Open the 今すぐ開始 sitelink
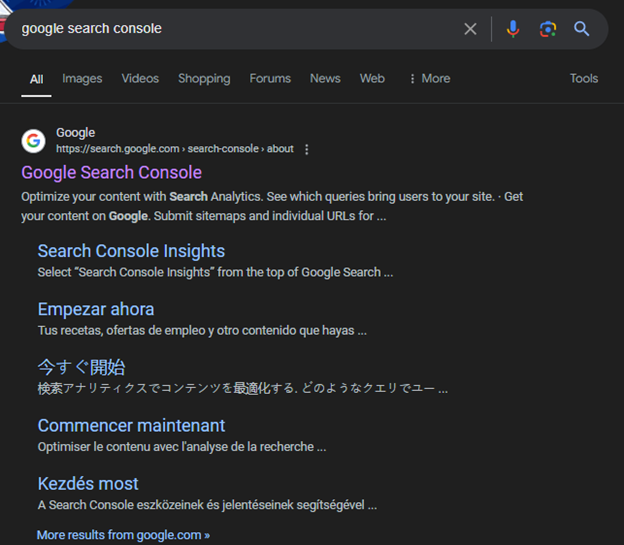 point(82,367)
